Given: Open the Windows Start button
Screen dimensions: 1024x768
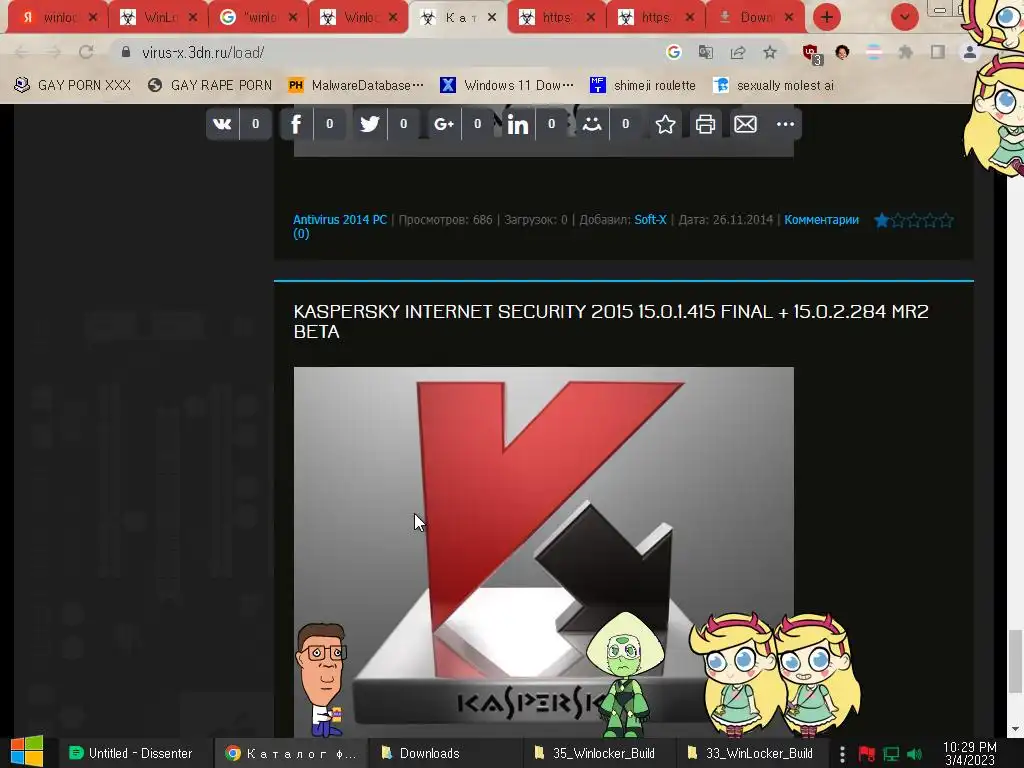Looking at the screenshot, I should [x=27, y=752].
